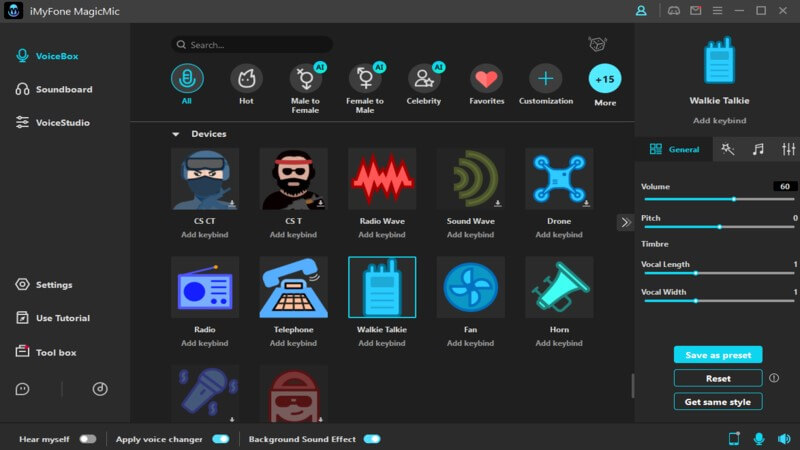The width and height of the screenshot is (800, 450).
Task: Open Use Tutorial
Action: pyautogui.click(x=53, y=318)
